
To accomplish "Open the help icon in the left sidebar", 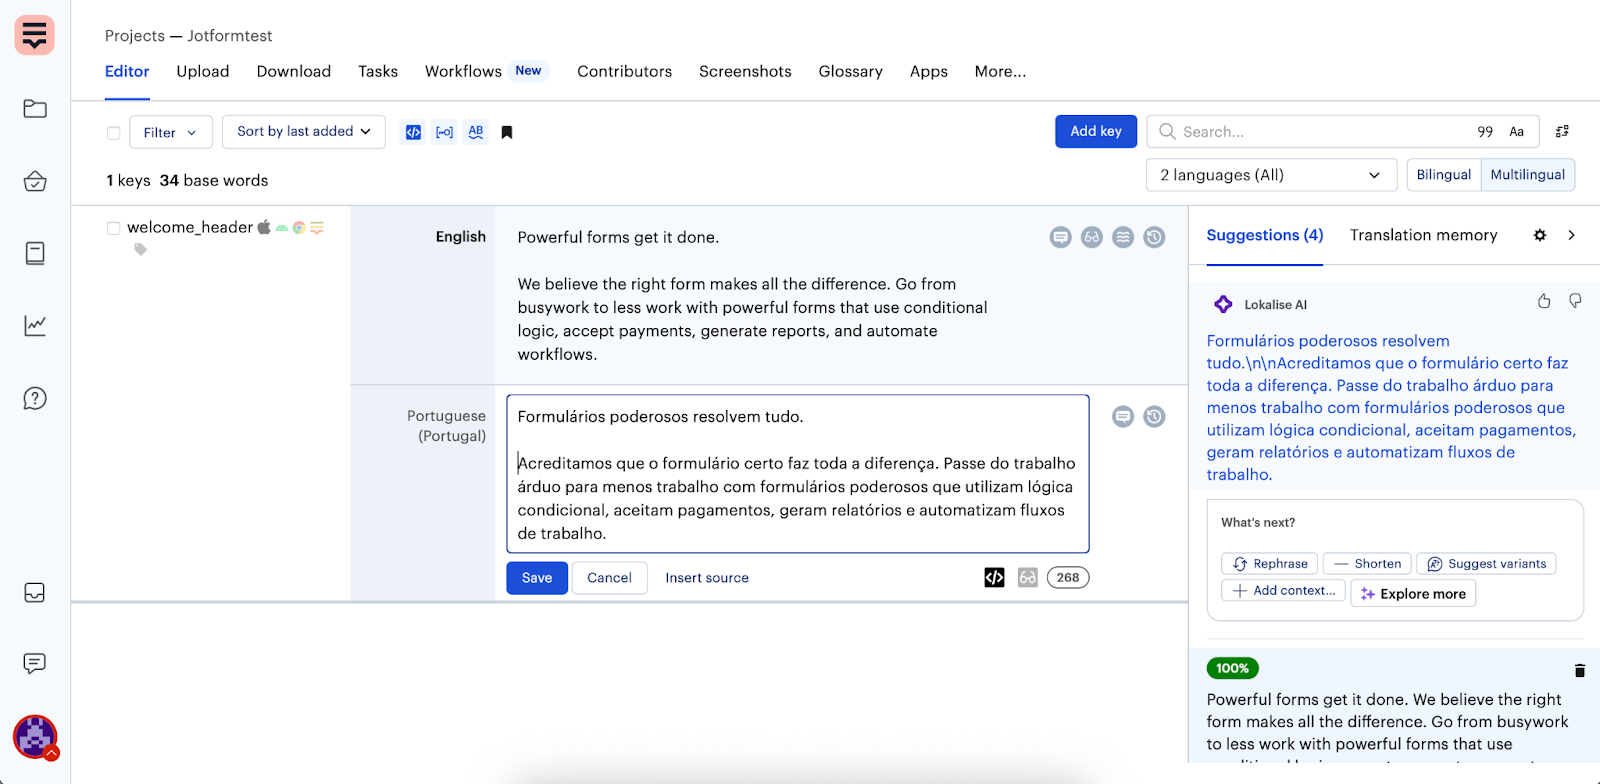I will pyautogui.click(x=35, y=399).
